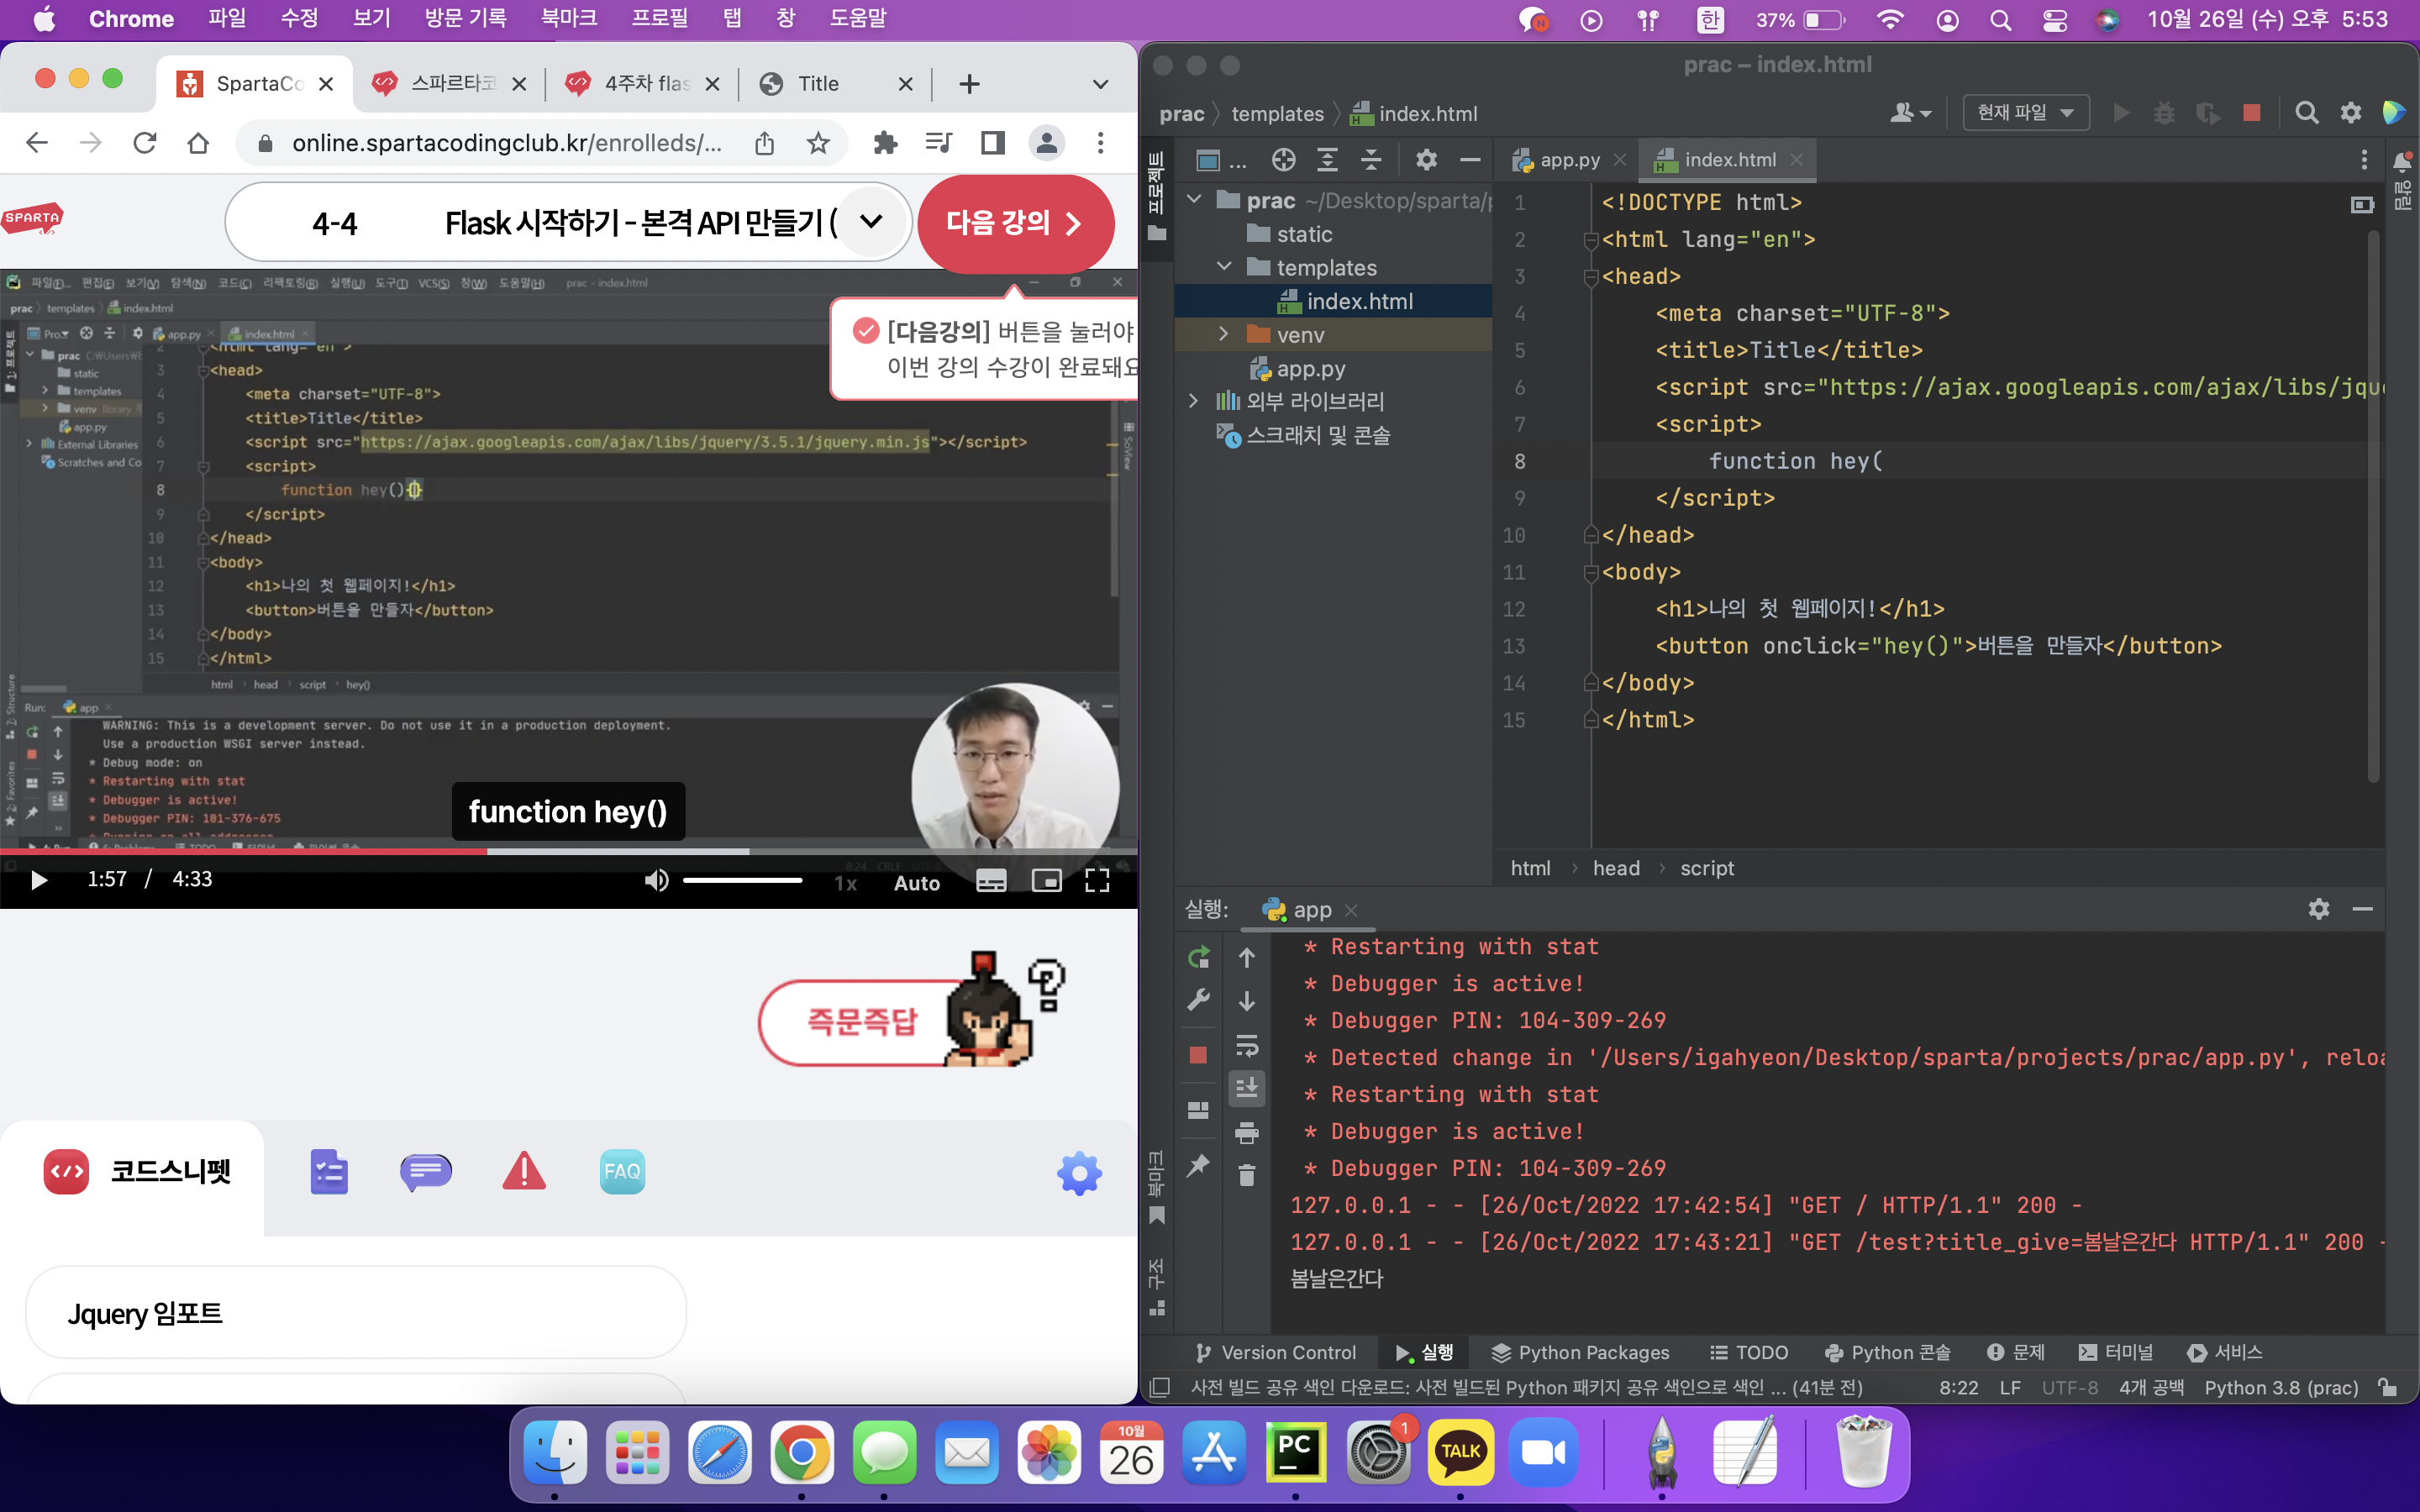Viewport: 2420px width, 1512px height.
Task: Pin the run tab in PyCharm
Action: coord(1198,1165)
